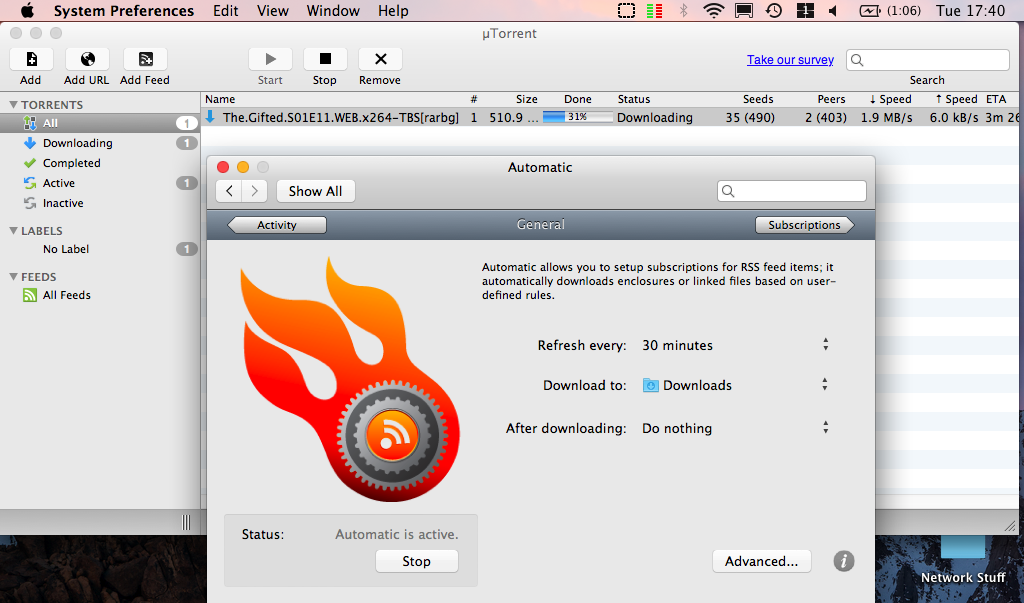Open the After downloading dropdown
This screenshot has width=1024, height=603.
(736, 428)
